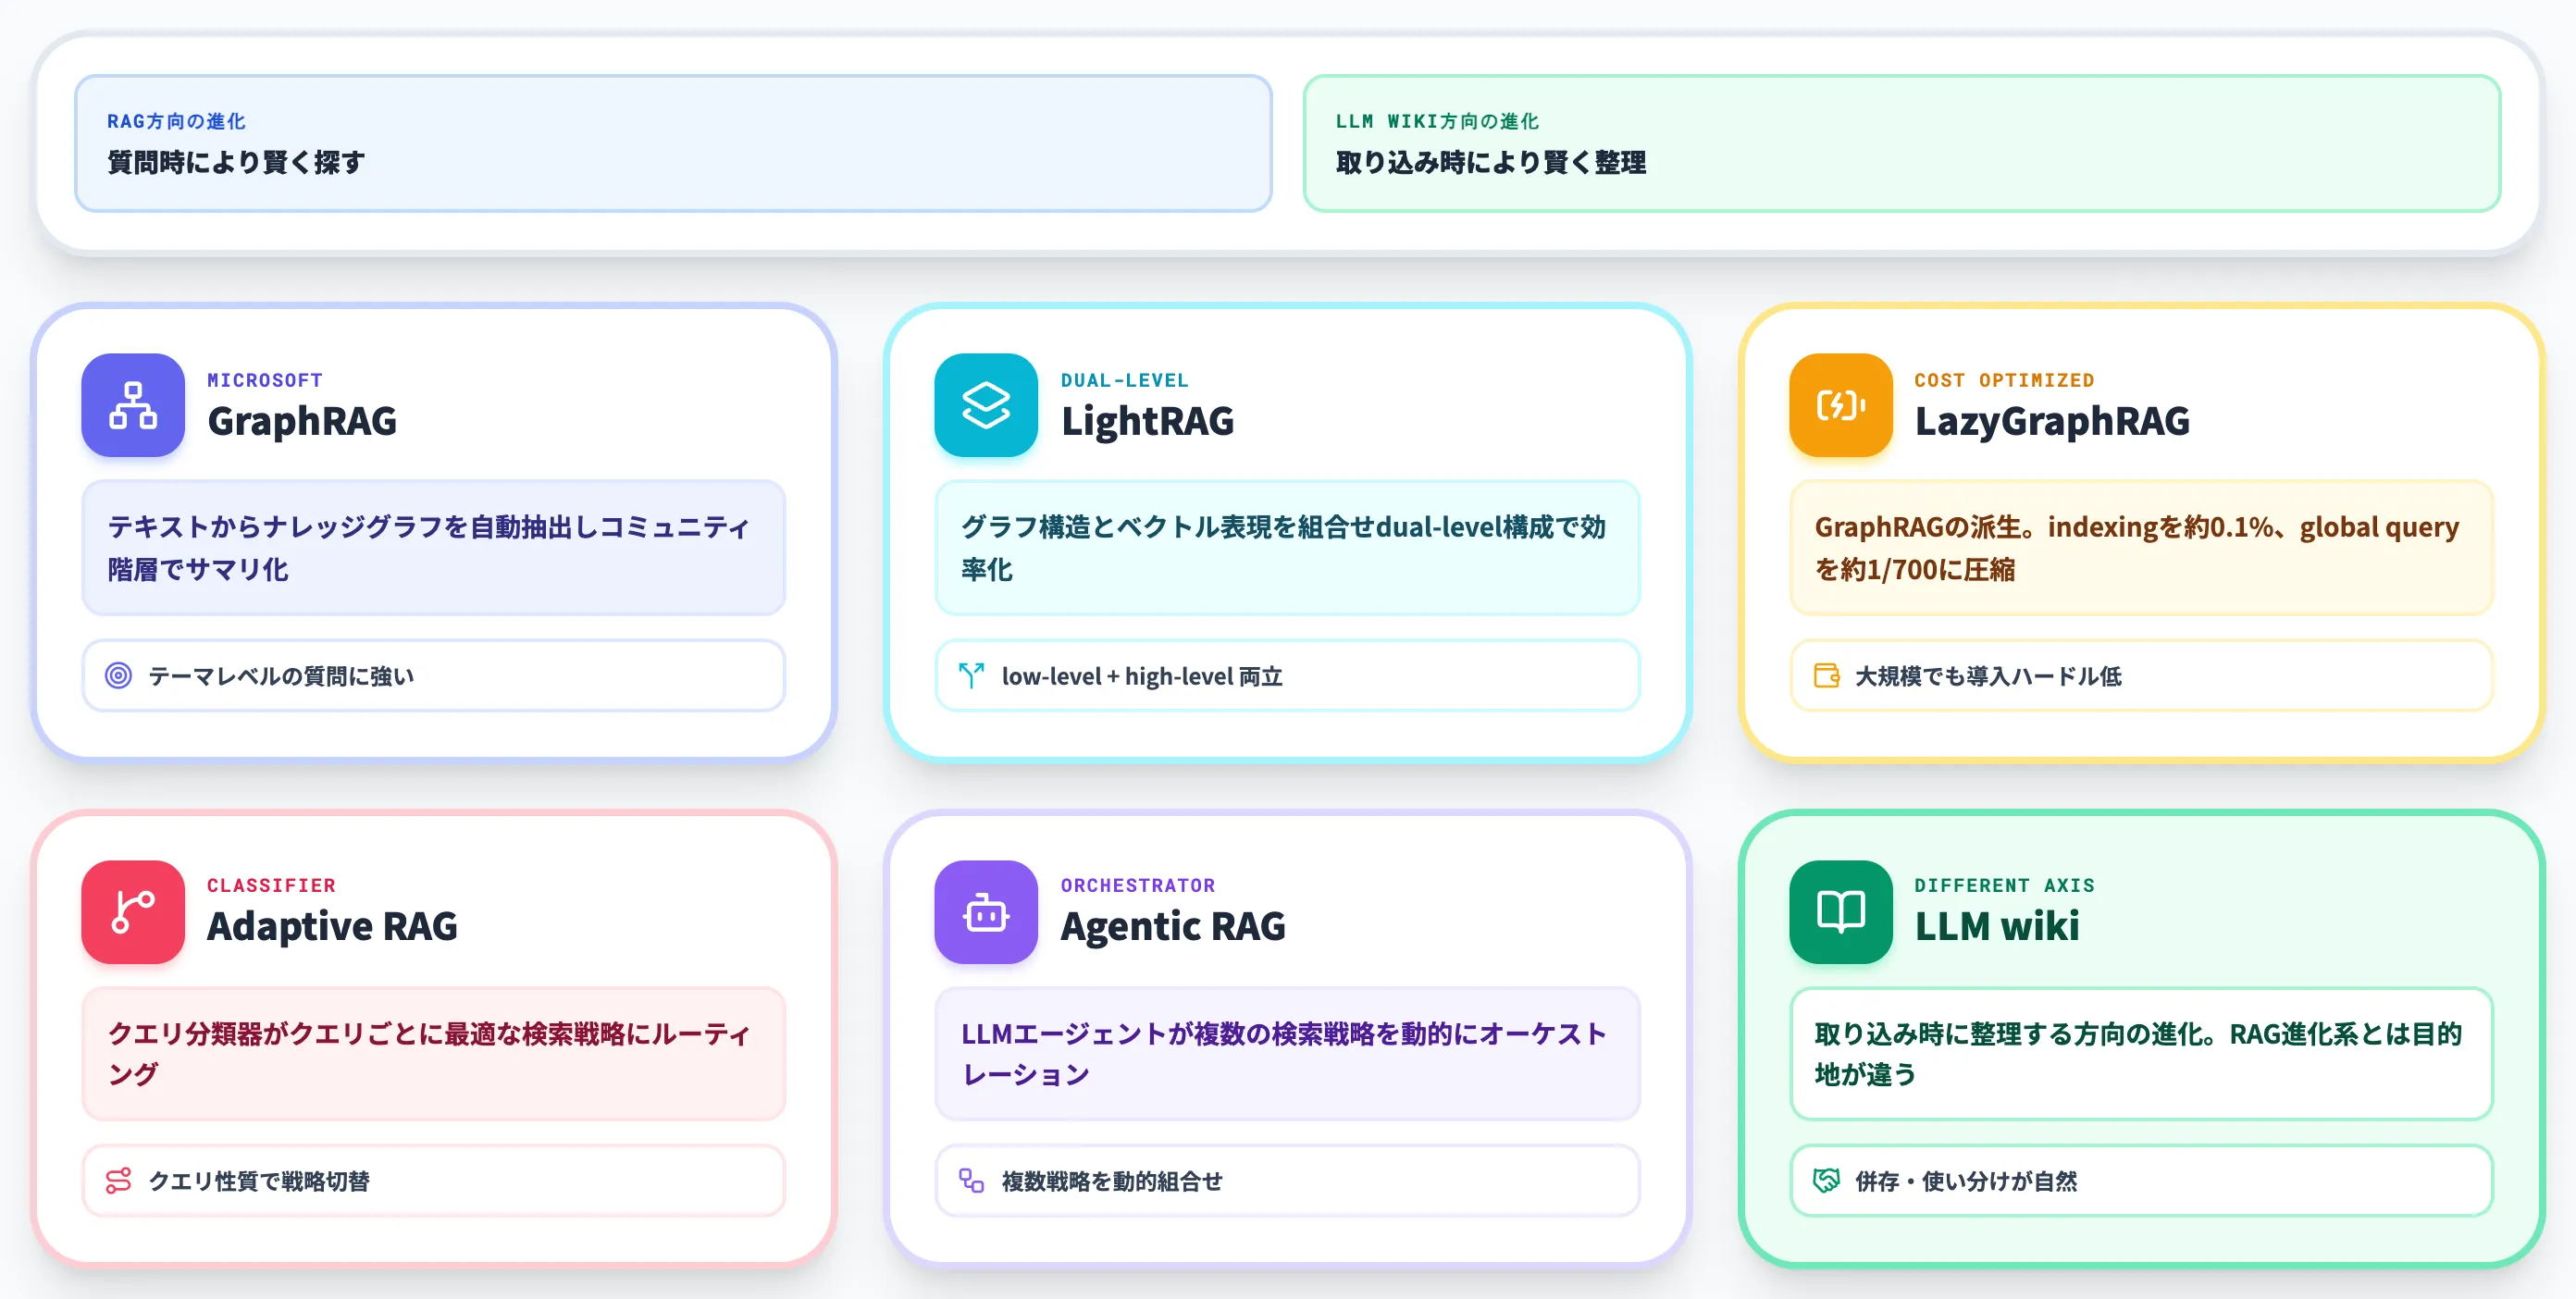Click the Adaptive RAG heading
2576x1299 pixels.
tap(332, 926)
